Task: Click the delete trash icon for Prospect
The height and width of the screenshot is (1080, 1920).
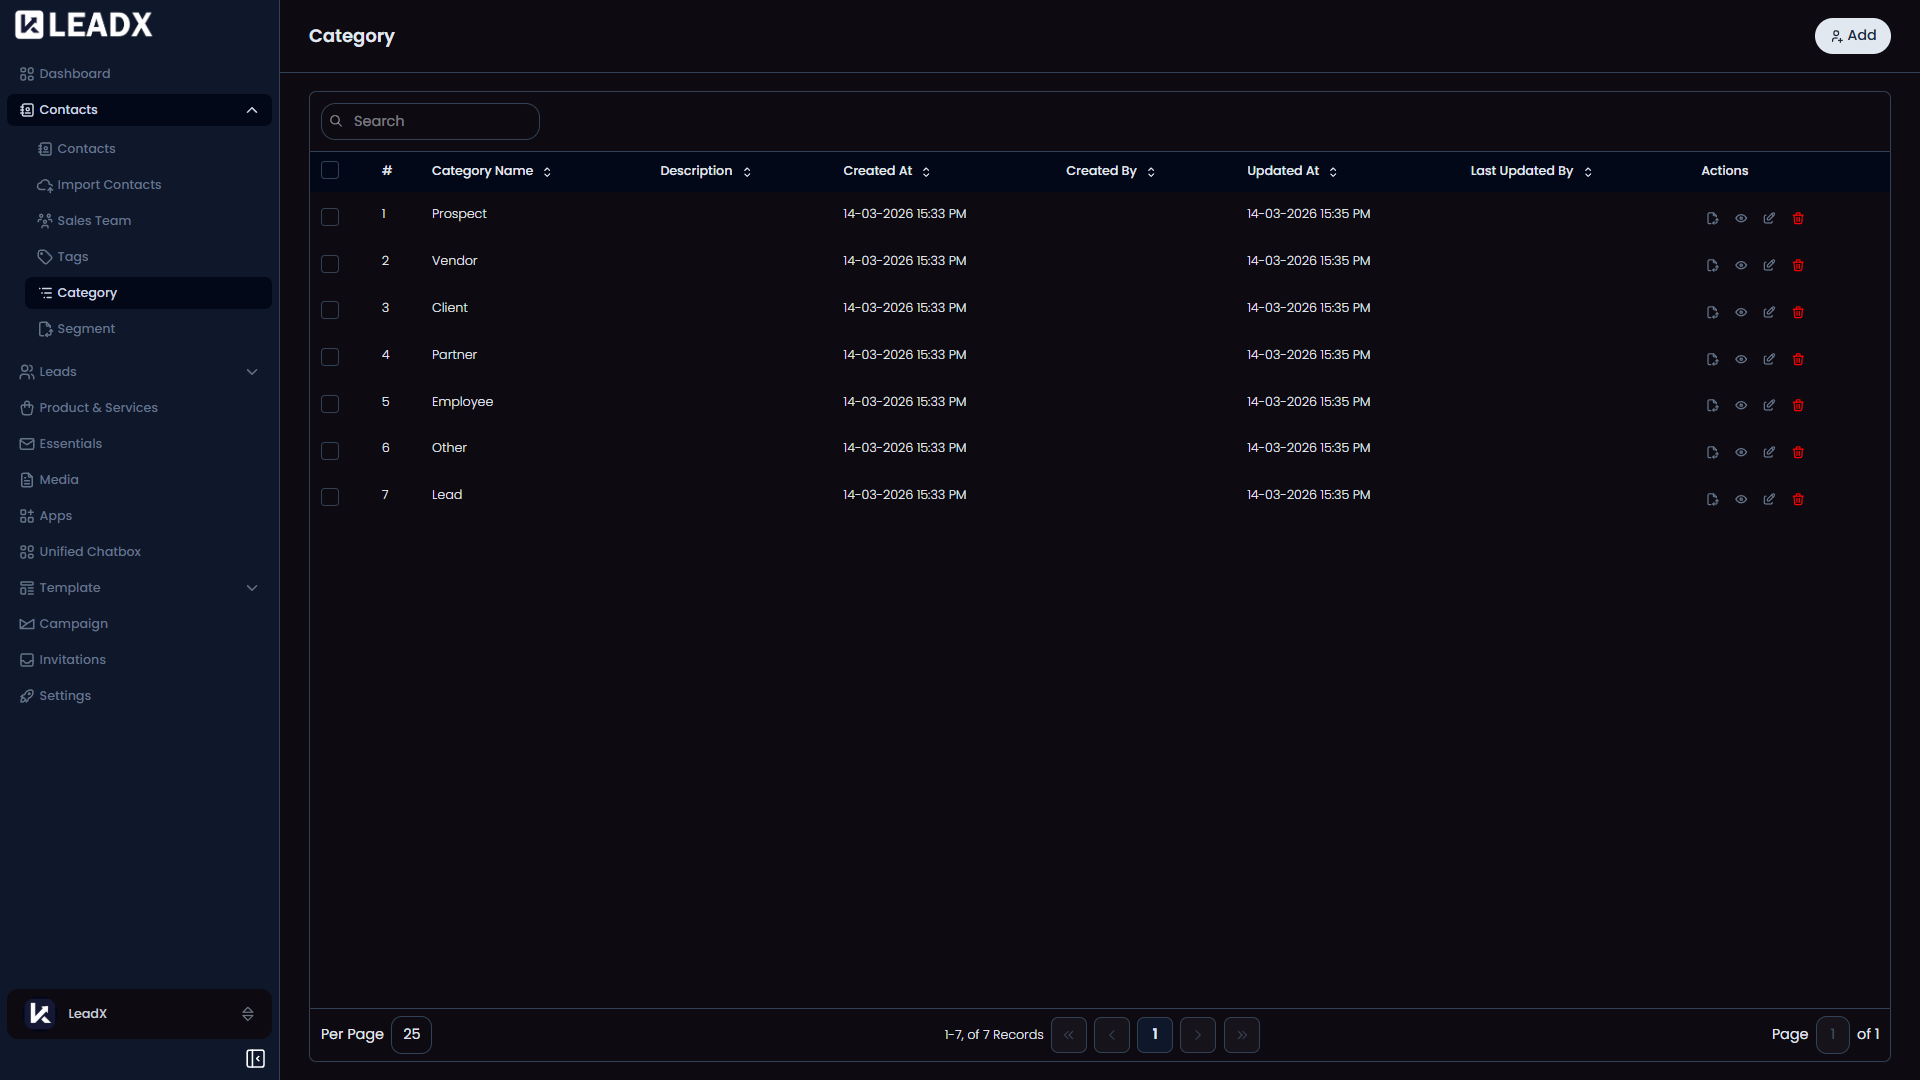Action: [1798, 217]
